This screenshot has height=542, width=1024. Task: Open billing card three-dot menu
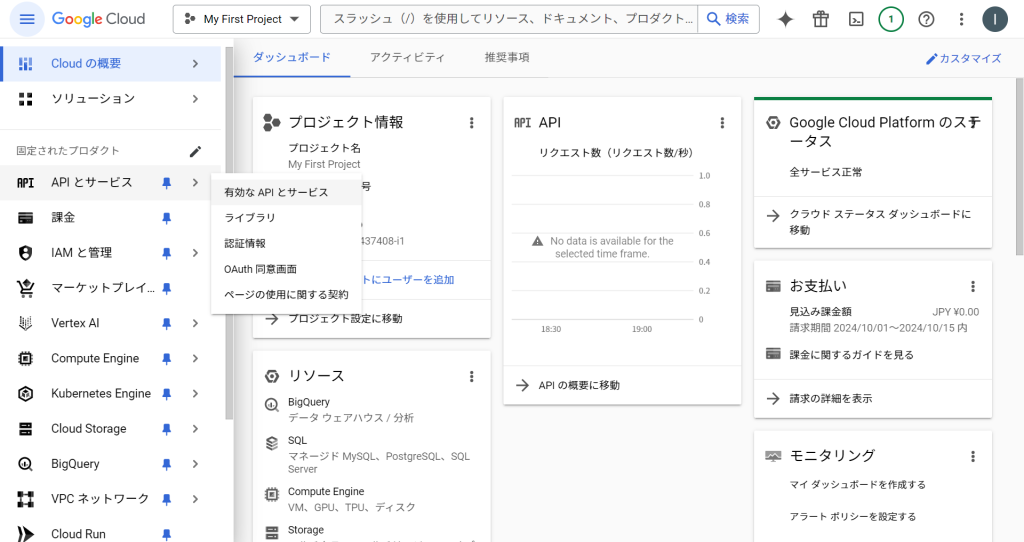(x=973, y=286)
